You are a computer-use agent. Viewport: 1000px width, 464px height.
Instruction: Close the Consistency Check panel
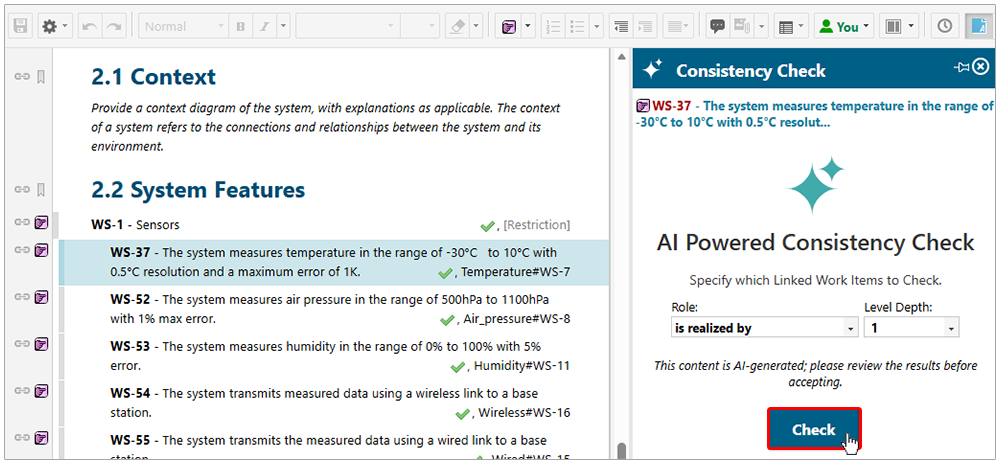(x=981, y=67)
